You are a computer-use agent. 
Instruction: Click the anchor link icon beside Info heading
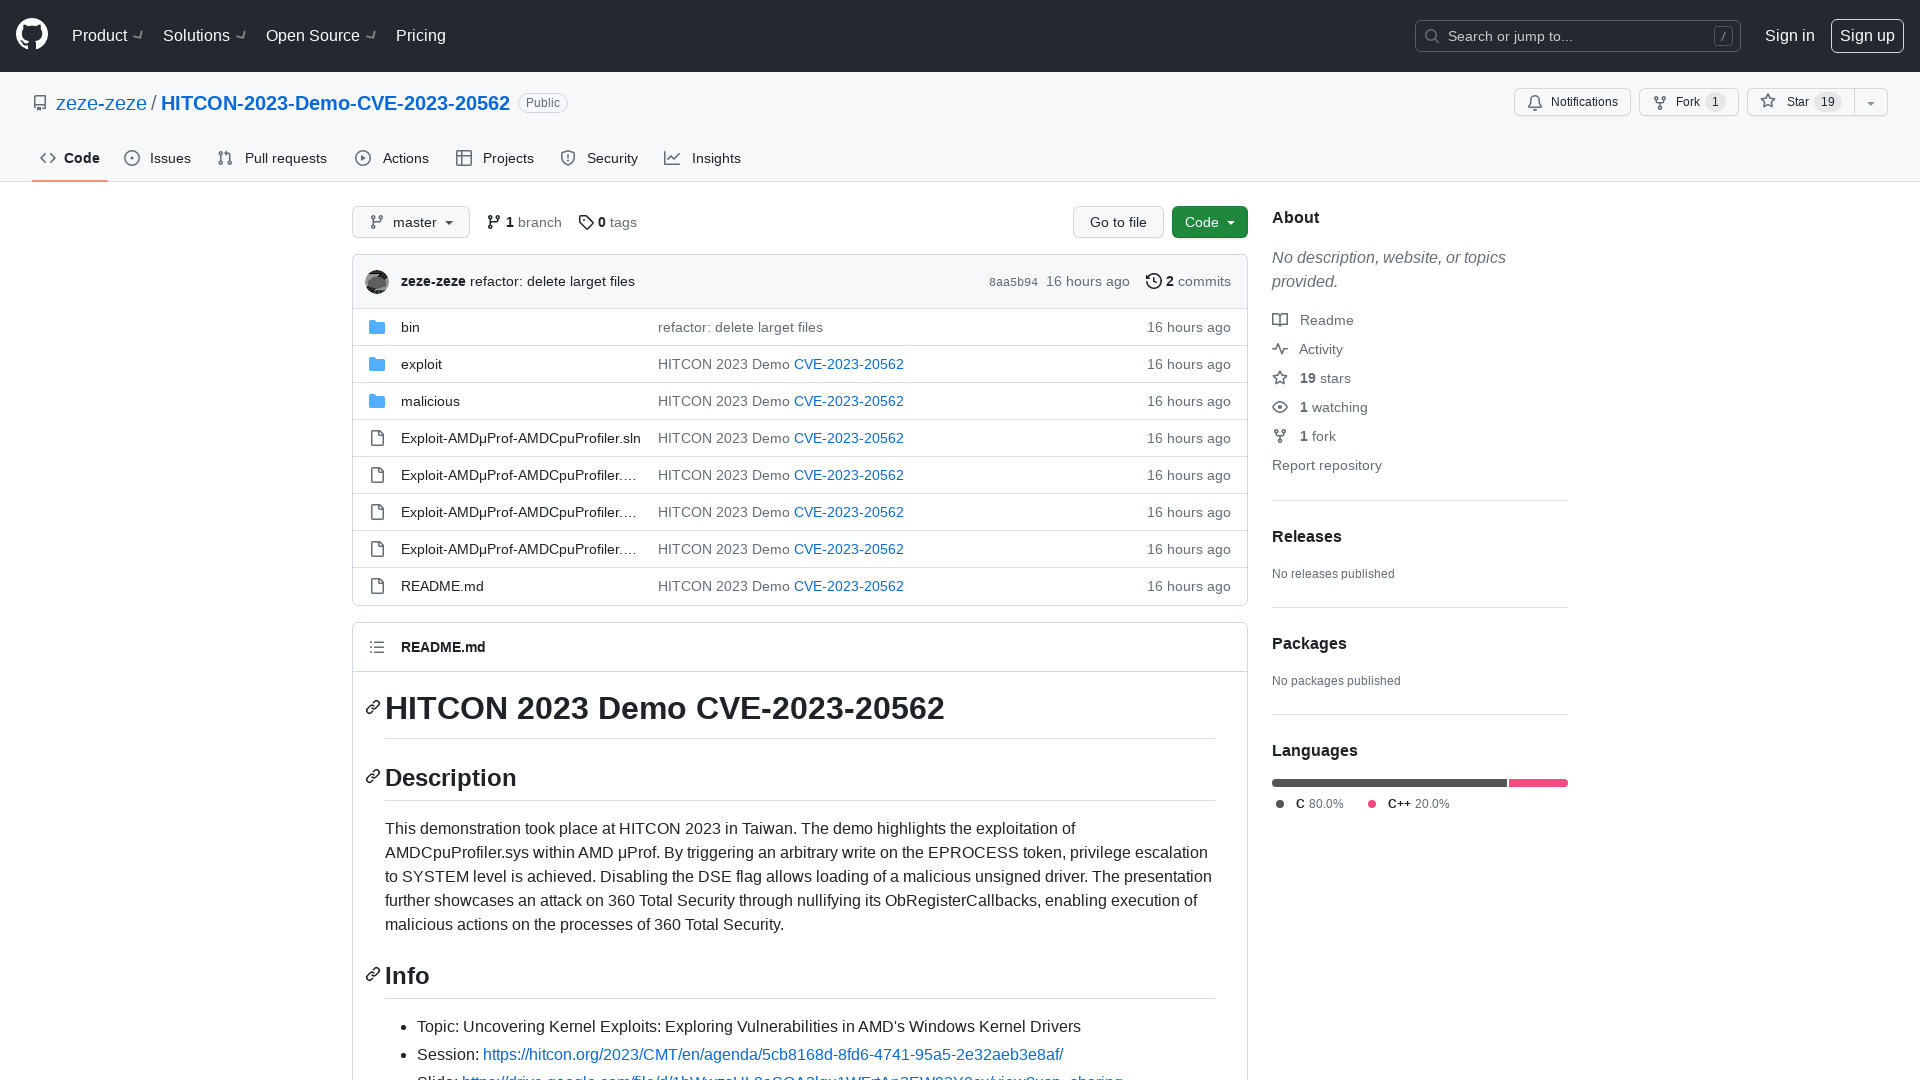tap(373, 975)
